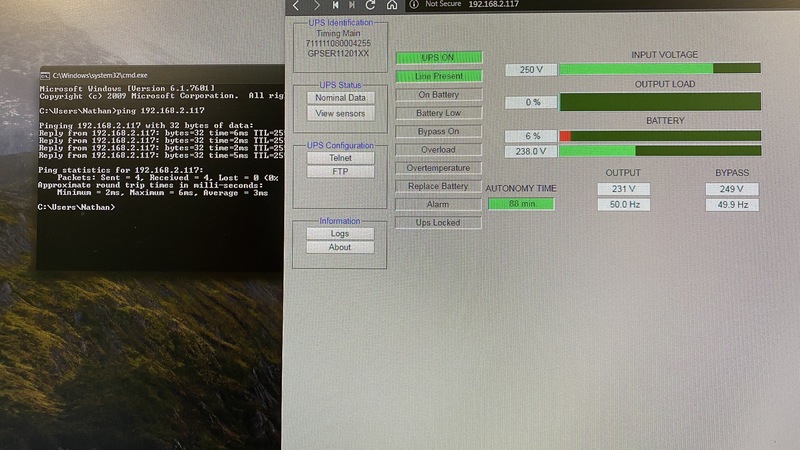Open the About page
Viewport: 800px width, 450px height.
[x=340, y=247]
